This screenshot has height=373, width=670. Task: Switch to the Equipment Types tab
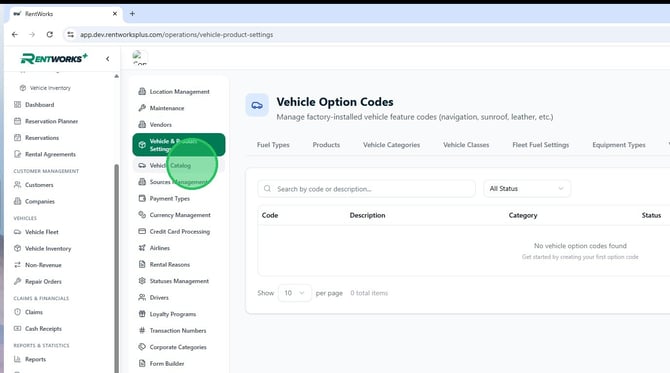tap(619, 145)
